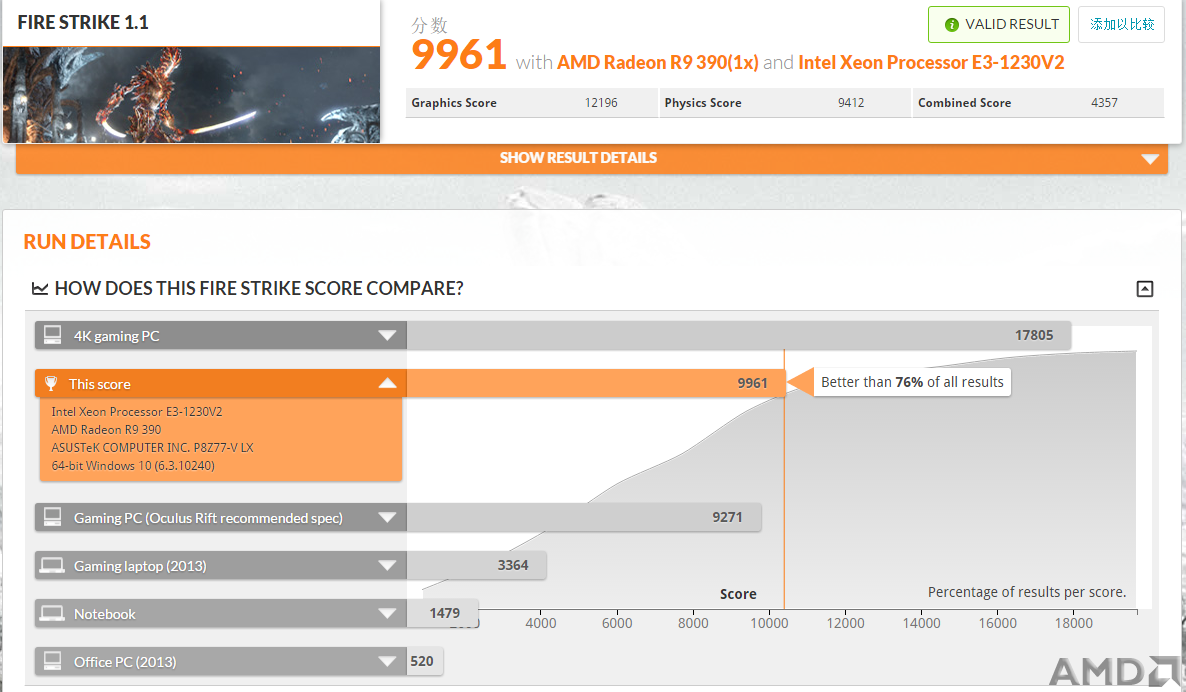Click the Combined Score value 4357
The image size is (1186, 692).
click(x=1104, y=103)
